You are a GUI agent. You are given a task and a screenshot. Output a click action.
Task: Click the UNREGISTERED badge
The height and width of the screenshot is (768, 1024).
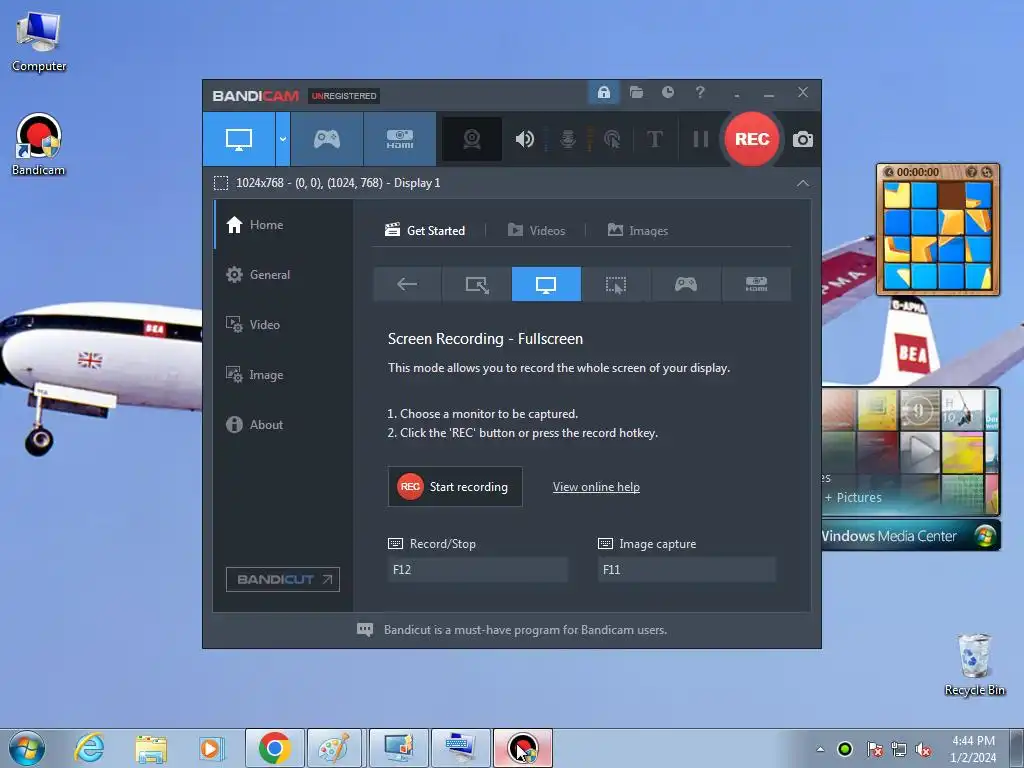tap(344, 96)
